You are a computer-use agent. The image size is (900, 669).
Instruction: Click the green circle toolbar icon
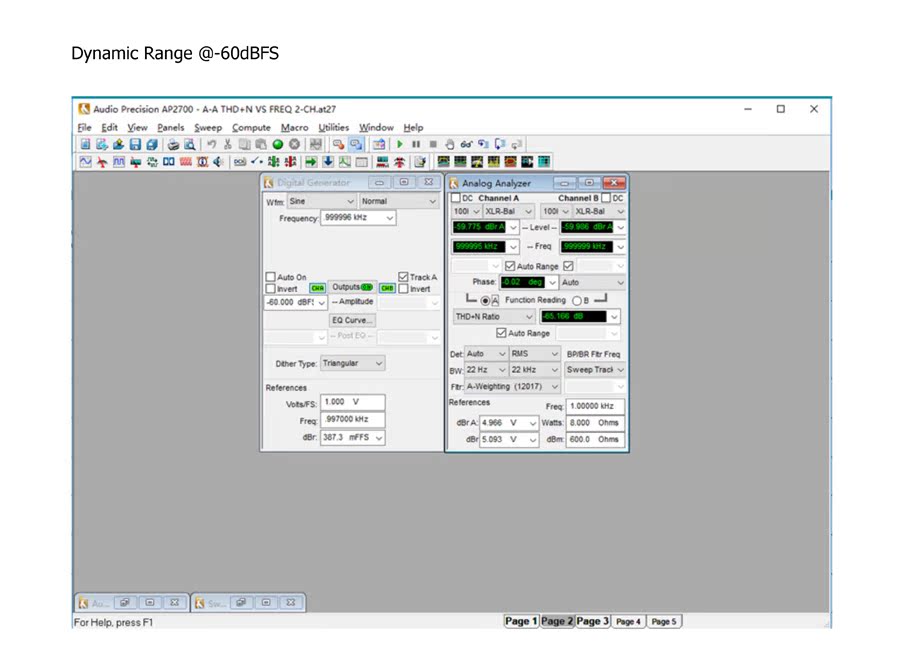[278, 145]
